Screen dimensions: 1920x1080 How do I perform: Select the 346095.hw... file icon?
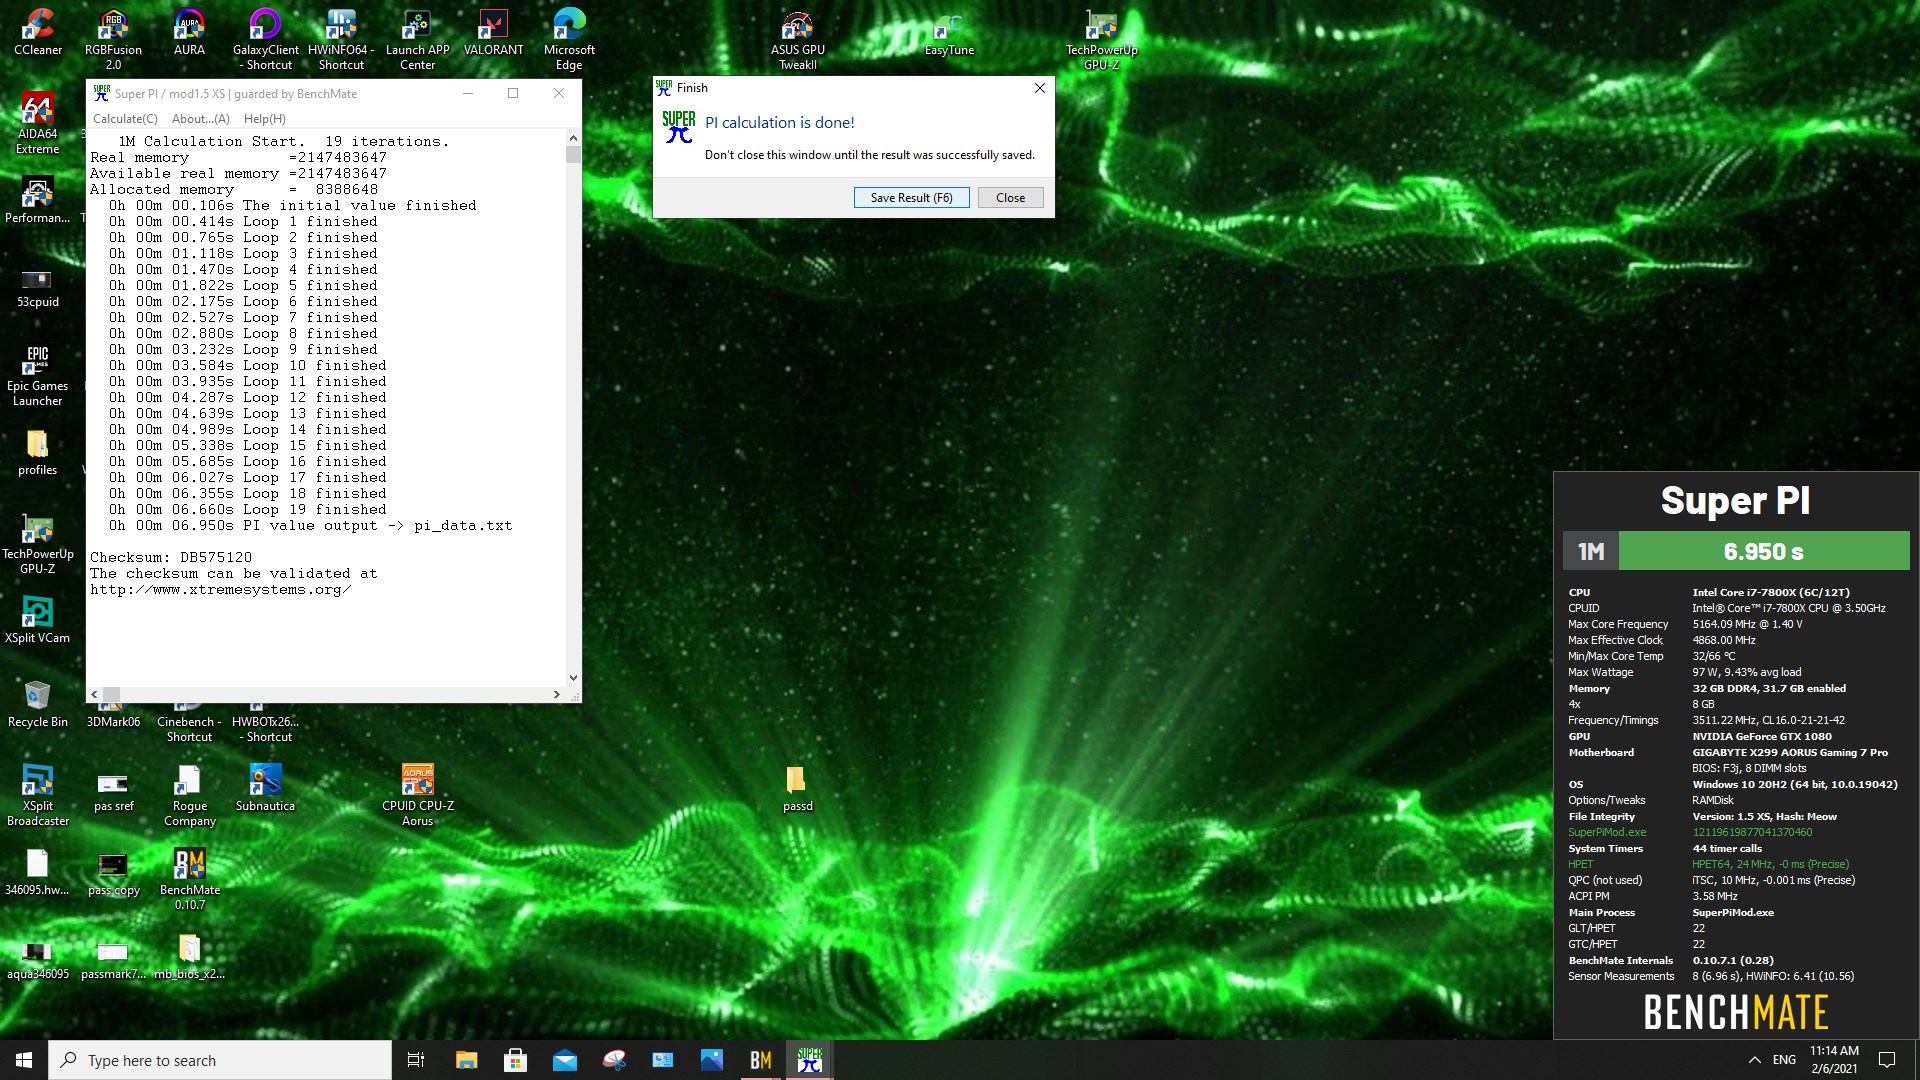coord(38,872)
